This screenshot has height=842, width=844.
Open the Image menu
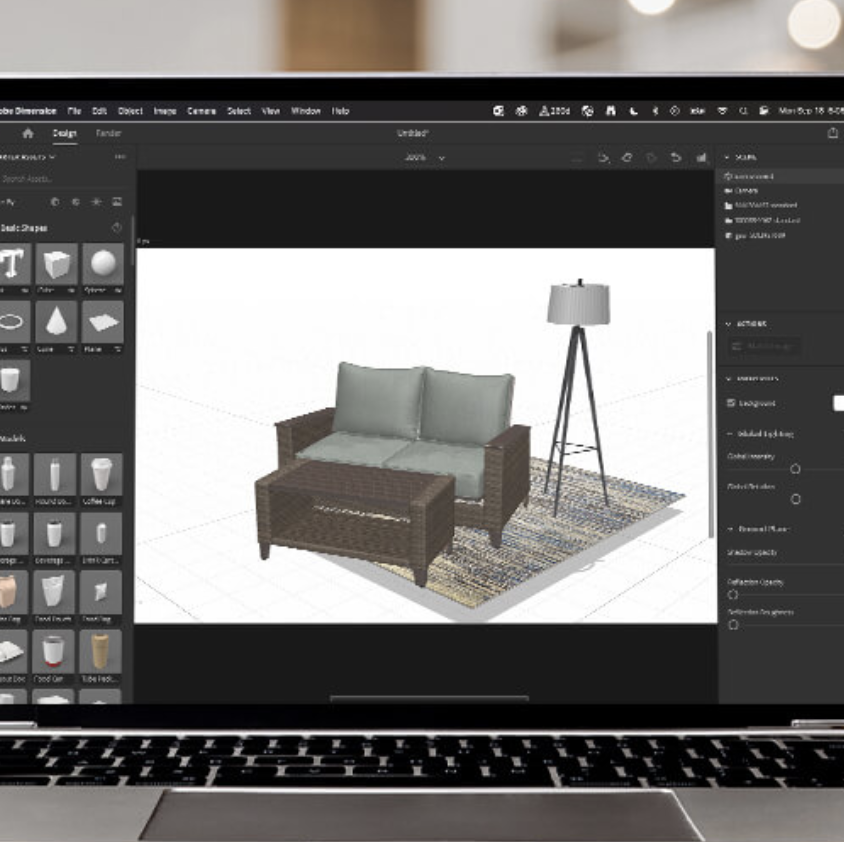165,111
